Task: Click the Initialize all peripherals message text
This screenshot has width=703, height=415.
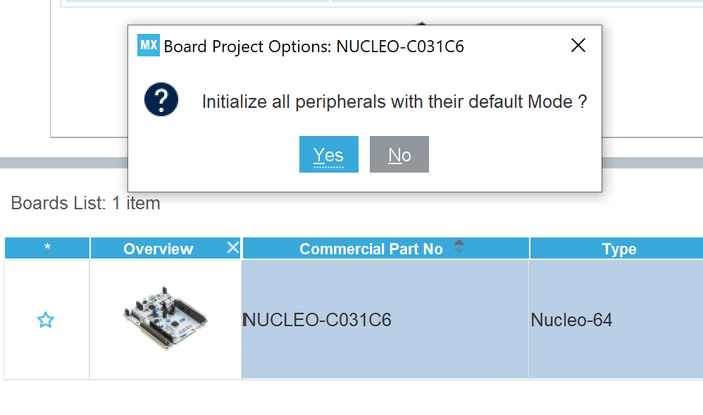Action: tap(394, 101)
